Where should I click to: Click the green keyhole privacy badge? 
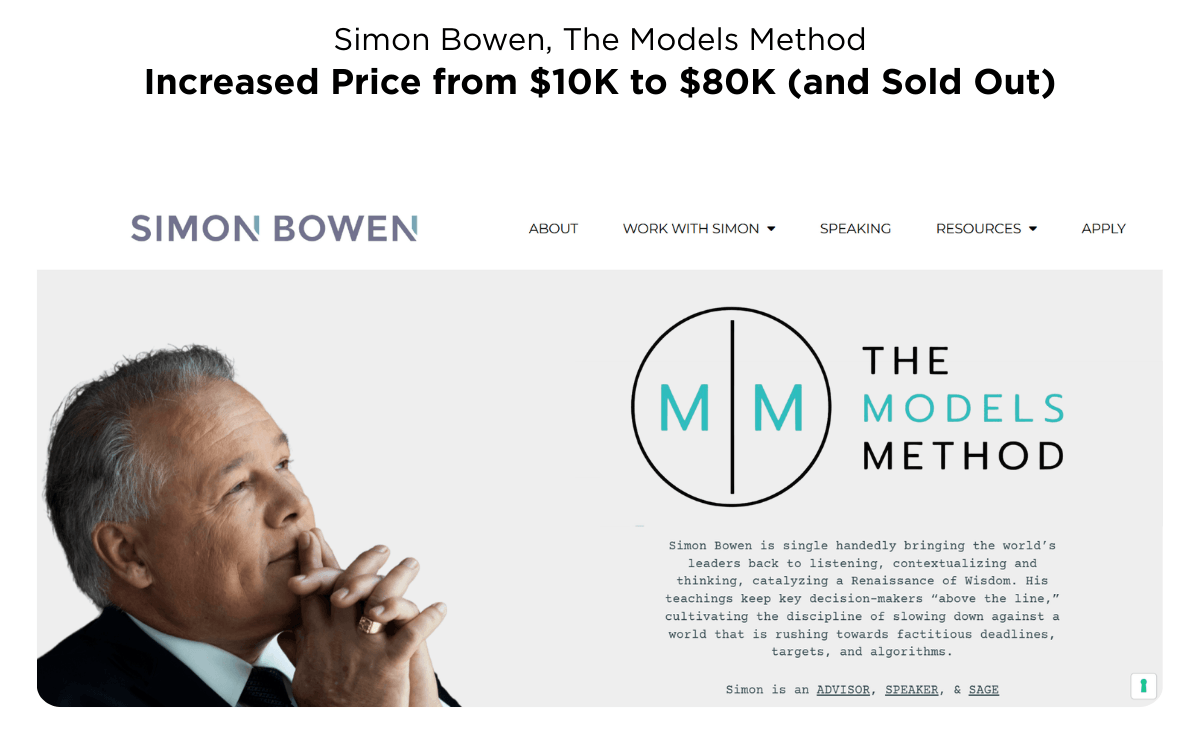coord(1143,686)
